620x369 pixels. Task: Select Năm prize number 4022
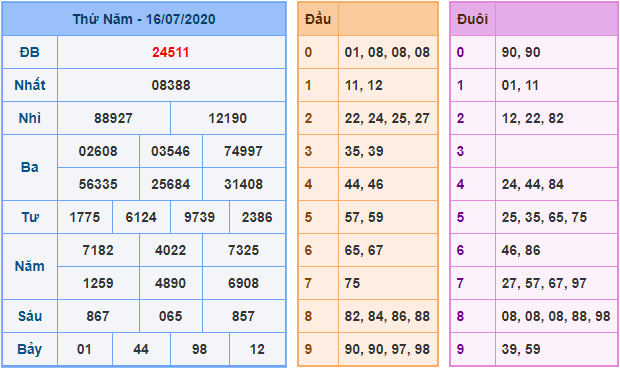tap(170, 250)
